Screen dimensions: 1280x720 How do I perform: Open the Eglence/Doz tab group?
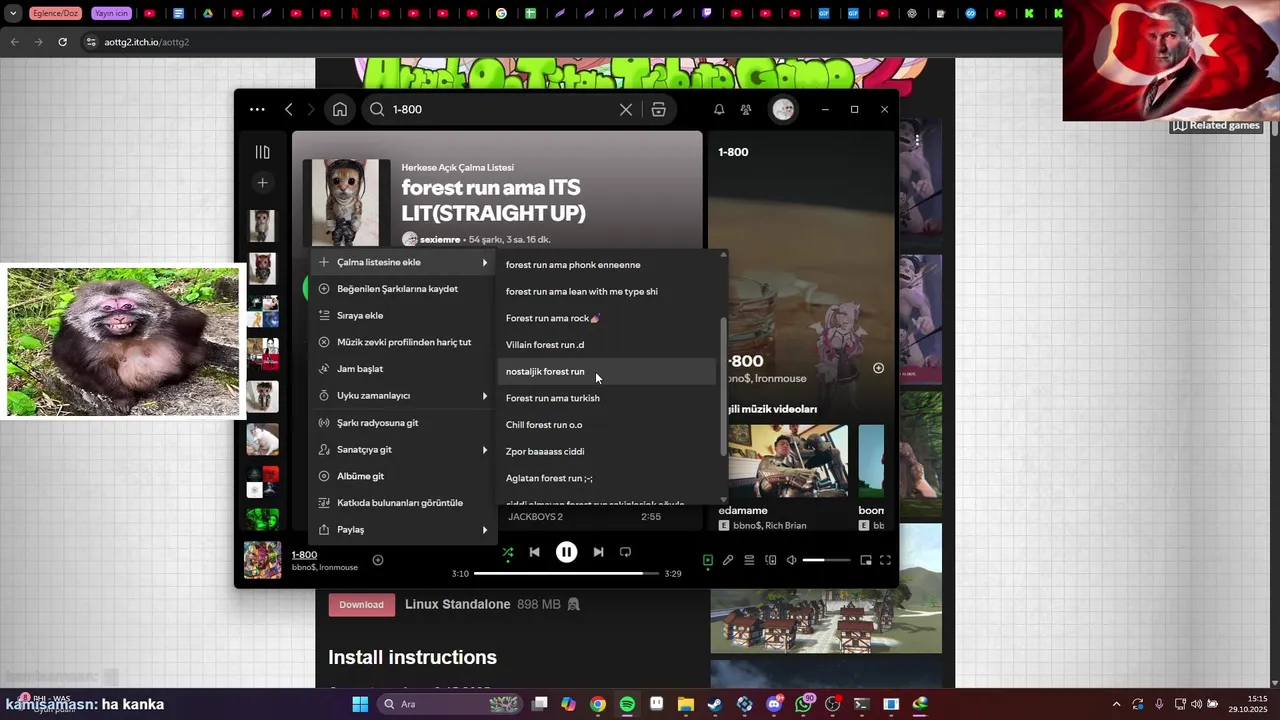pos(56,14)
